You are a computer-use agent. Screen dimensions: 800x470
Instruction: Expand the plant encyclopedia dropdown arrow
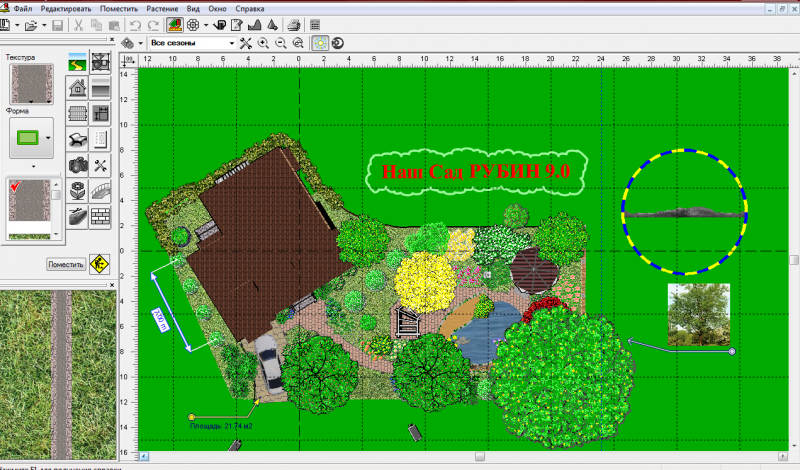206,25
